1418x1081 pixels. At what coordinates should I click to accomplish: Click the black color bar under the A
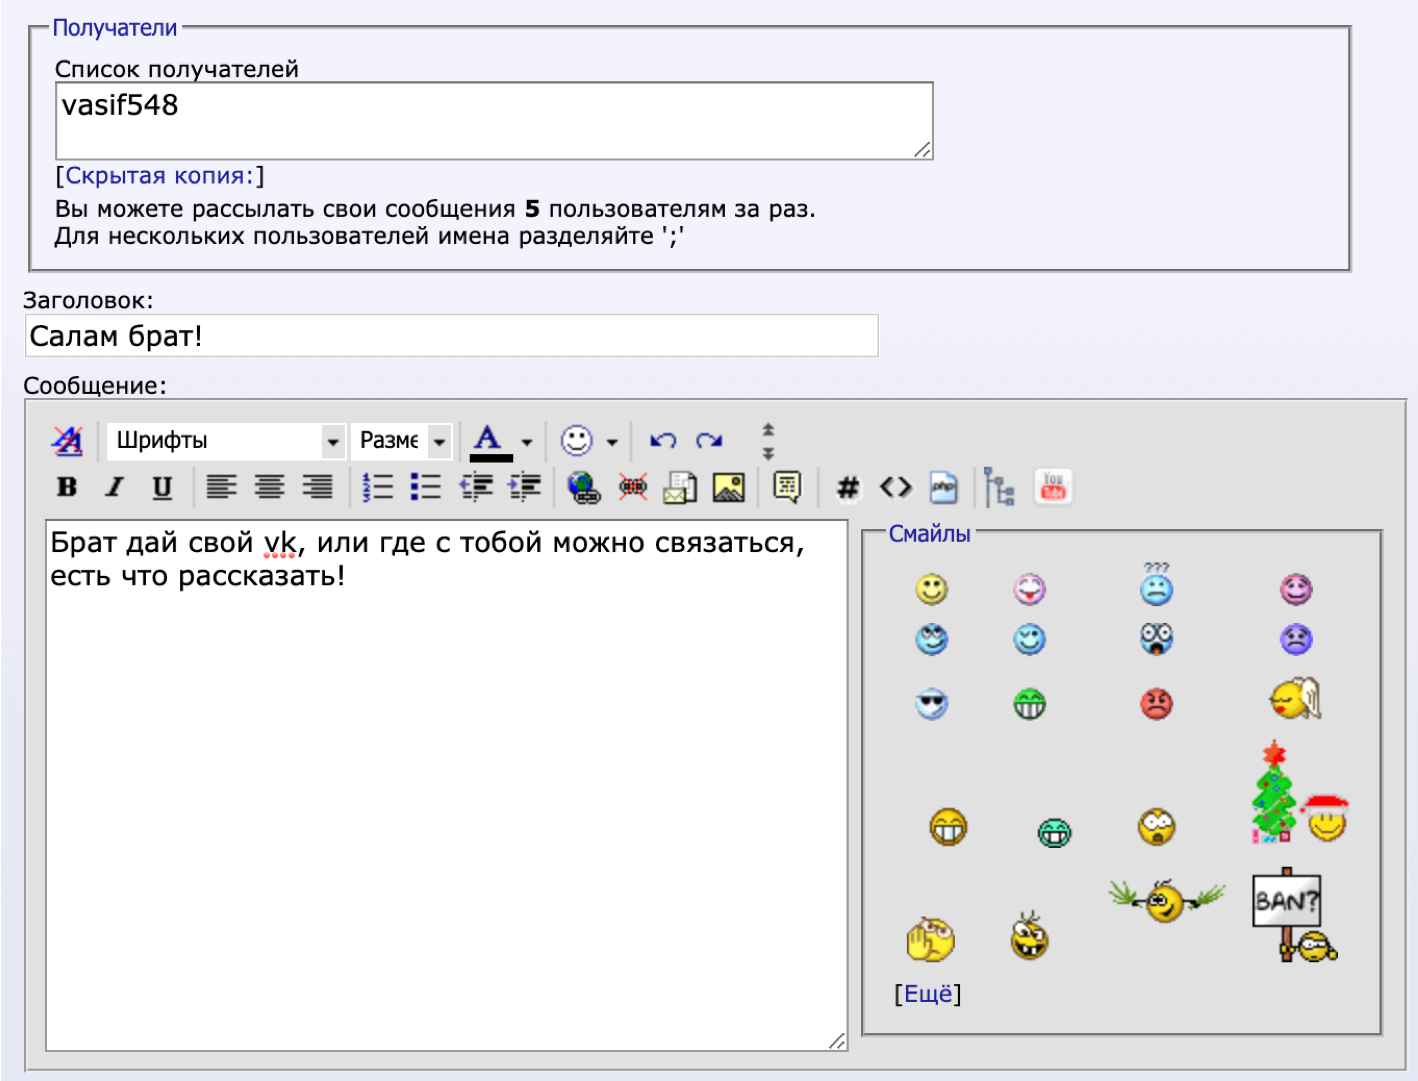[x=491, y=458]
